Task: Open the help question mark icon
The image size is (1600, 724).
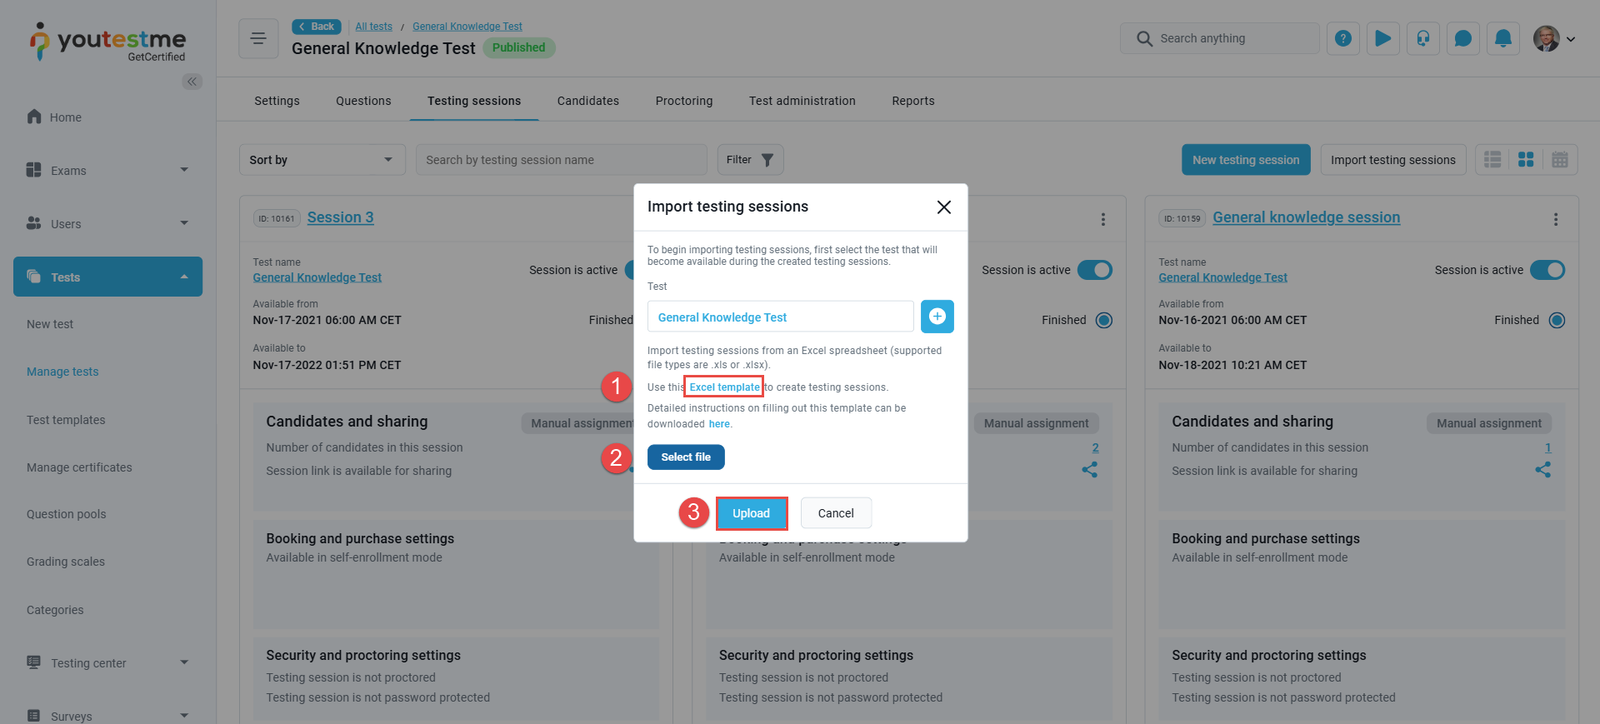Action: [1343, 39]
